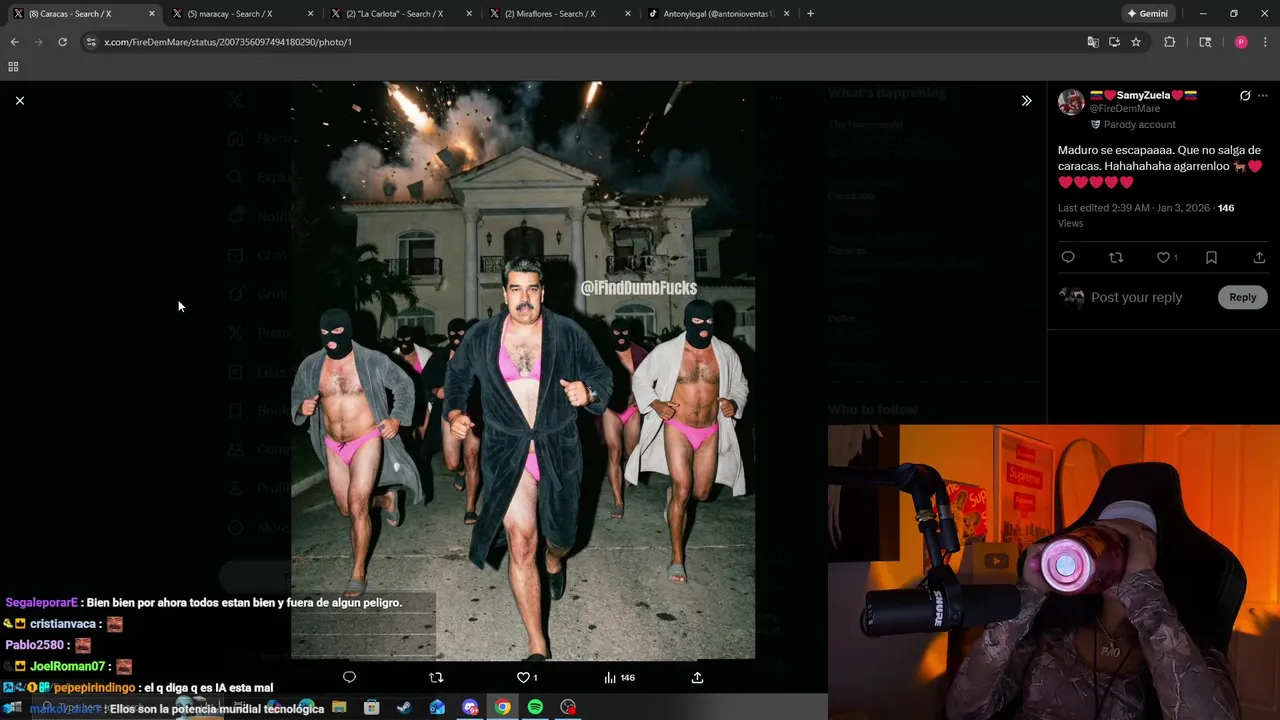Image resolution: width=1280 pixels, height=720 pixels.
Task: Open the tab search icon in toolbar
Action: pyautogui.click(x=1205, y=42)
